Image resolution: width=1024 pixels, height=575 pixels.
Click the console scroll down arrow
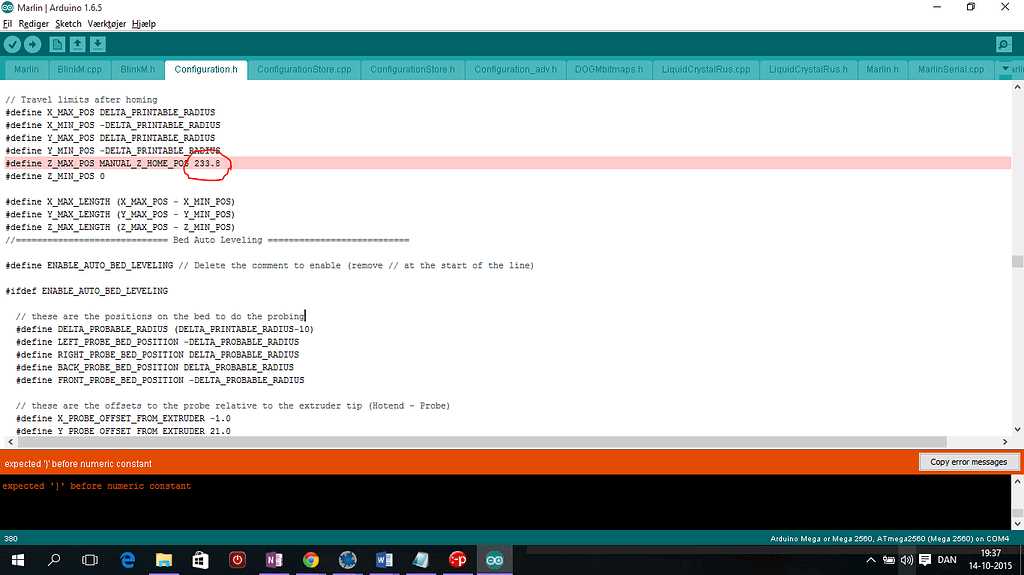tap(1017, 523)
